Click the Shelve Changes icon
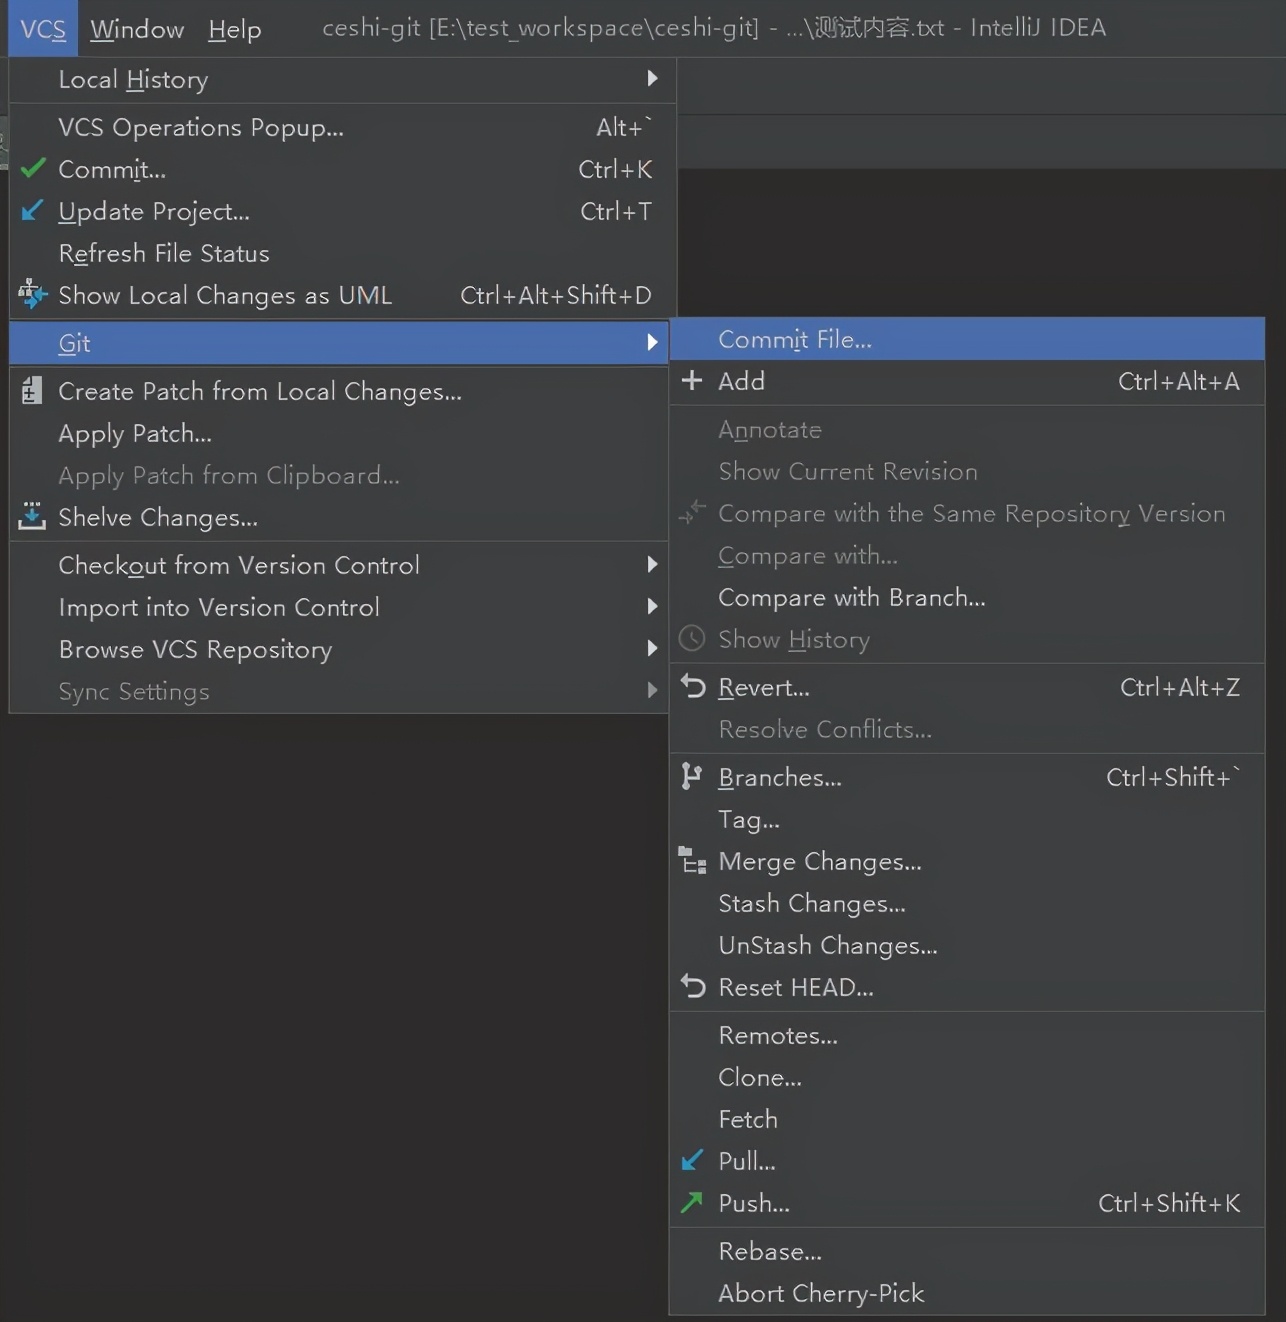1286x1322 pixels. (x=32, y=516)
